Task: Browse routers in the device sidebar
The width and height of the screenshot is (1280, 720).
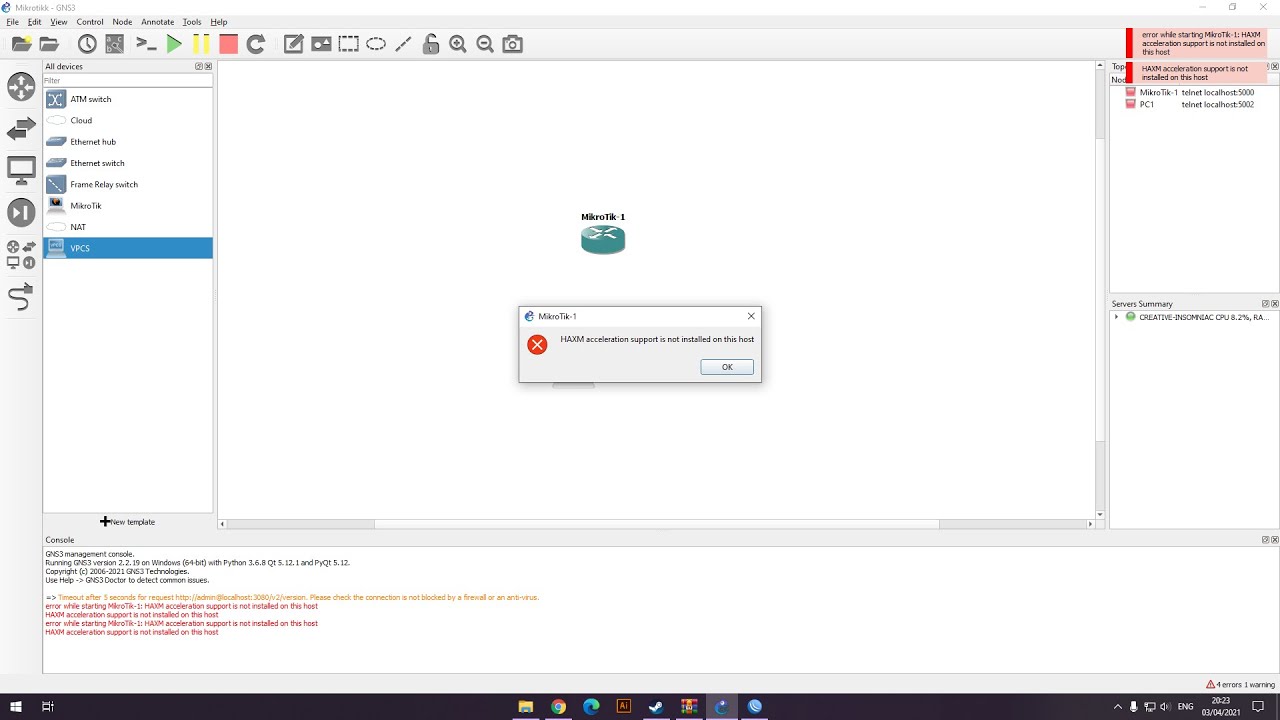Action: click(x=21, y=86)
